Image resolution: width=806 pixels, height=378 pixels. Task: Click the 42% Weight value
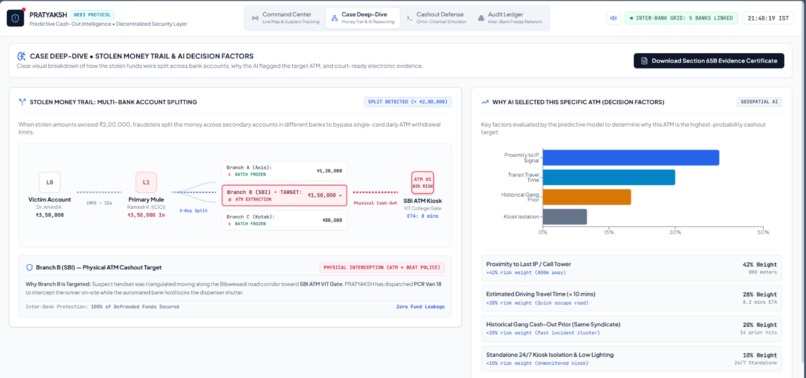click(x=760, y=264)
